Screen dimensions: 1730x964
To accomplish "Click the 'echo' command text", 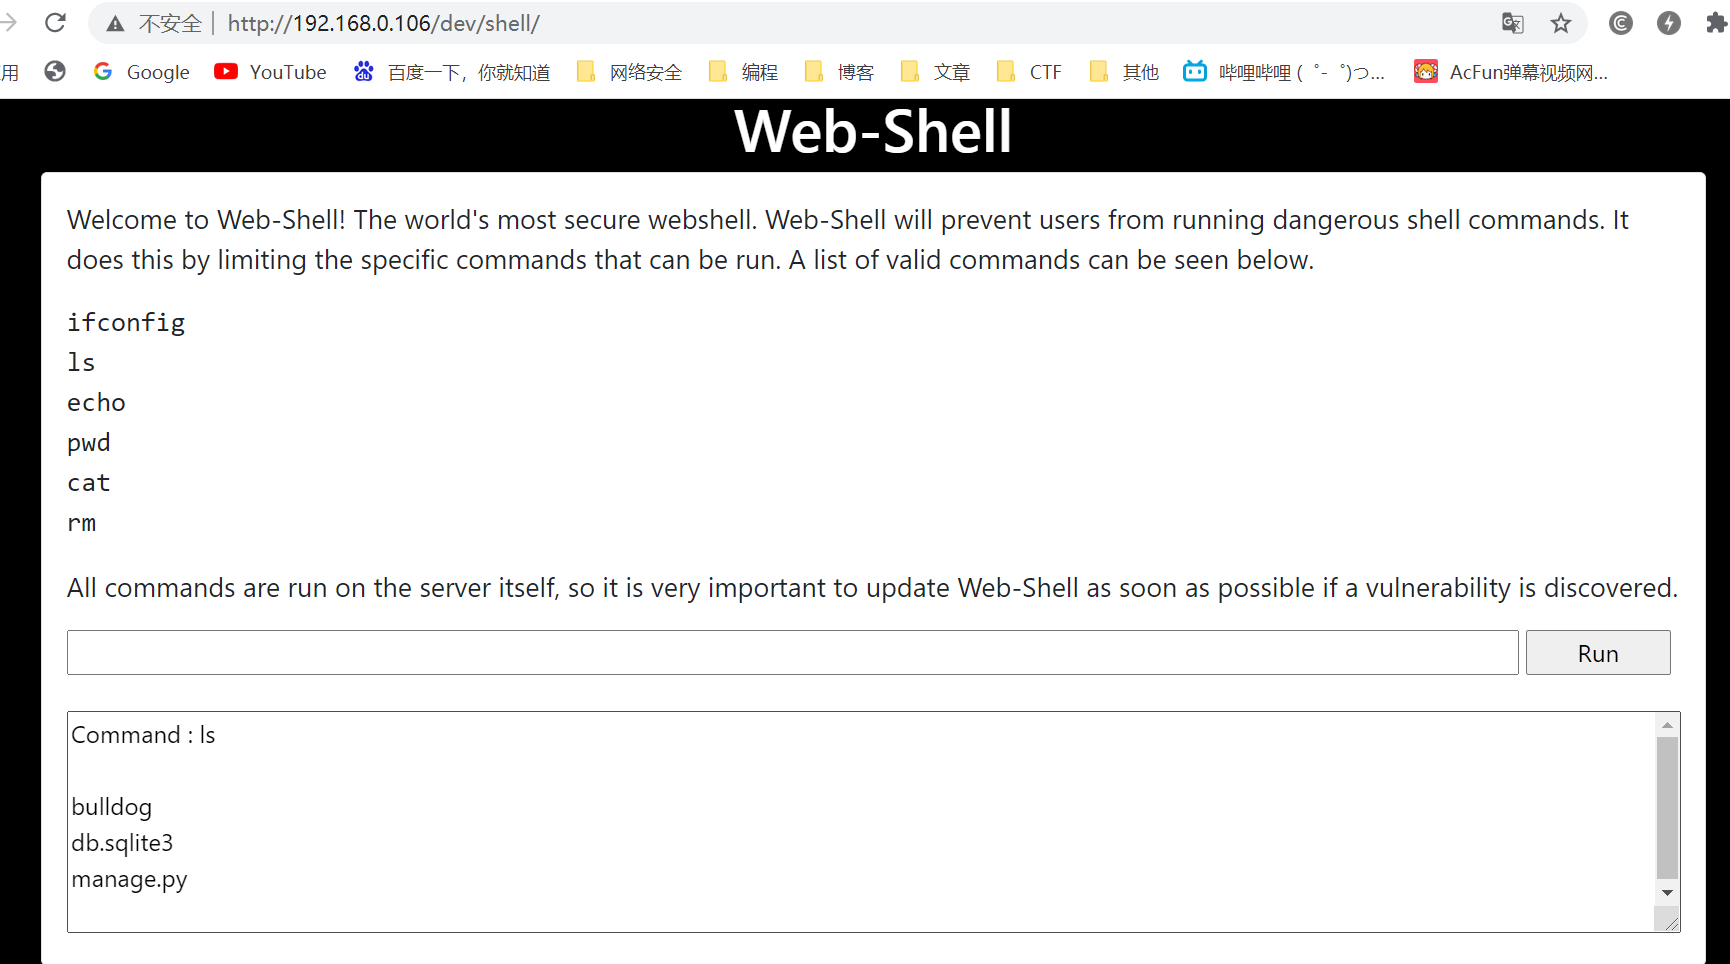I will point(96,403).
